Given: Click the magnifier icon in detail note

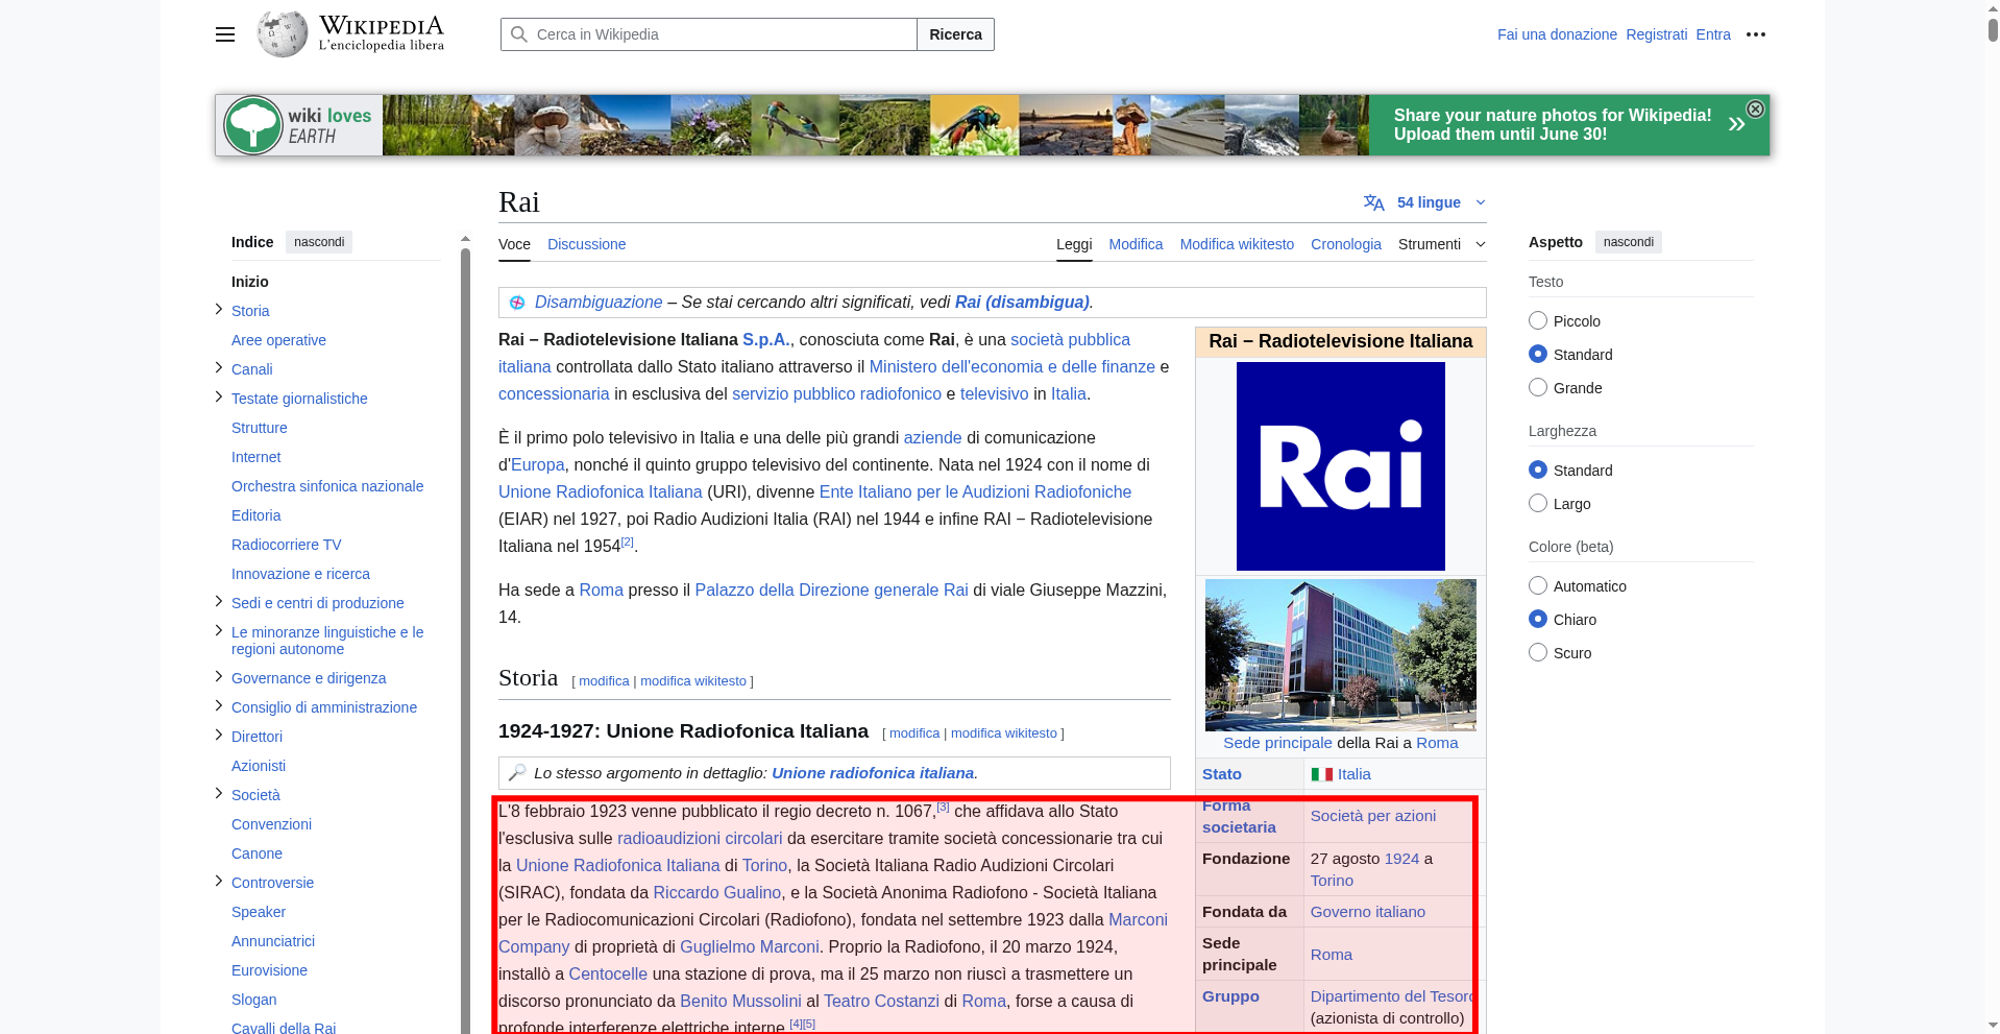Looking at the screenshot, I should pos(517,773).
